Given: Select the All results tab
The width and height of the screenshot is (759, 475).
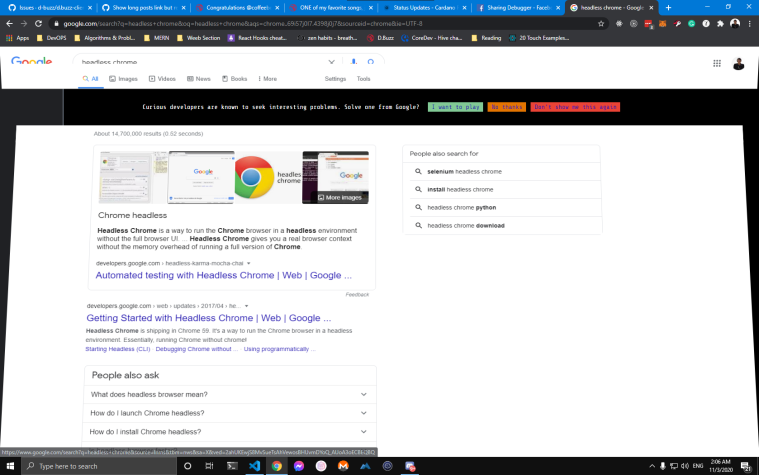Looking at the screenshot, I should [91, 78].
